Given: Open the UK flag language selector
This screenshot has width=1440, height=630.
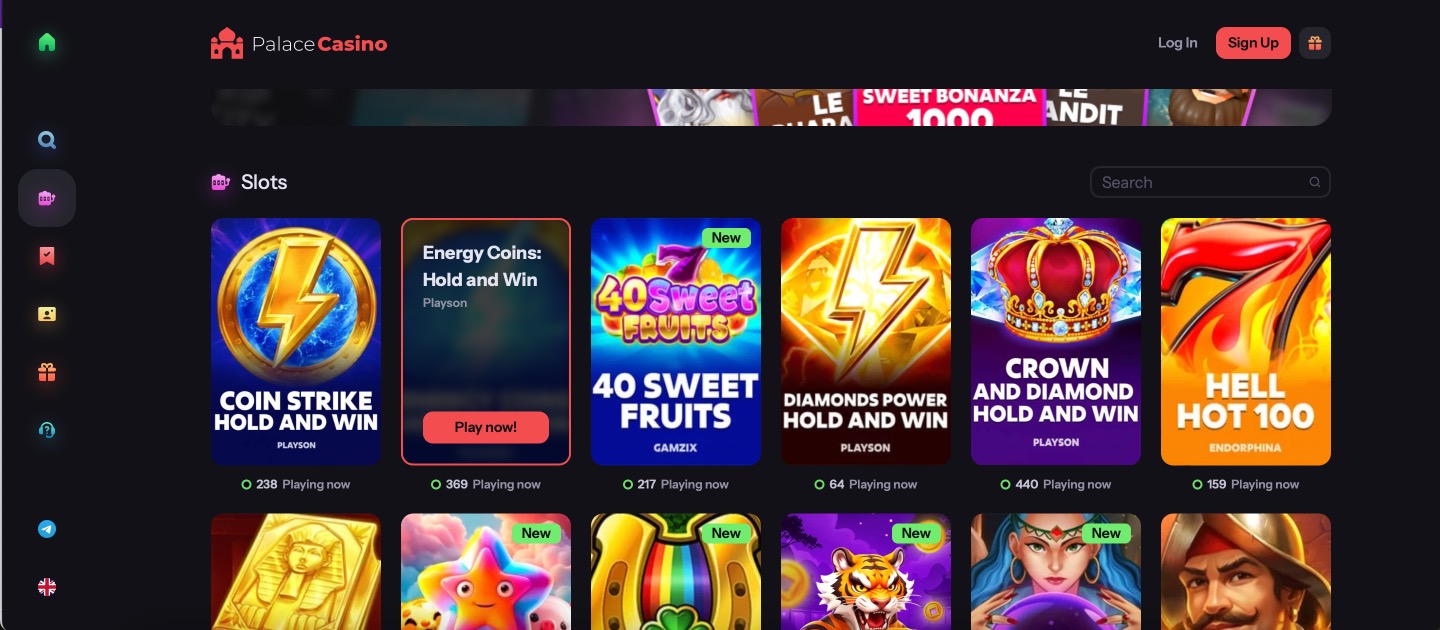Looking at the screenshot, I should [47, 587].
